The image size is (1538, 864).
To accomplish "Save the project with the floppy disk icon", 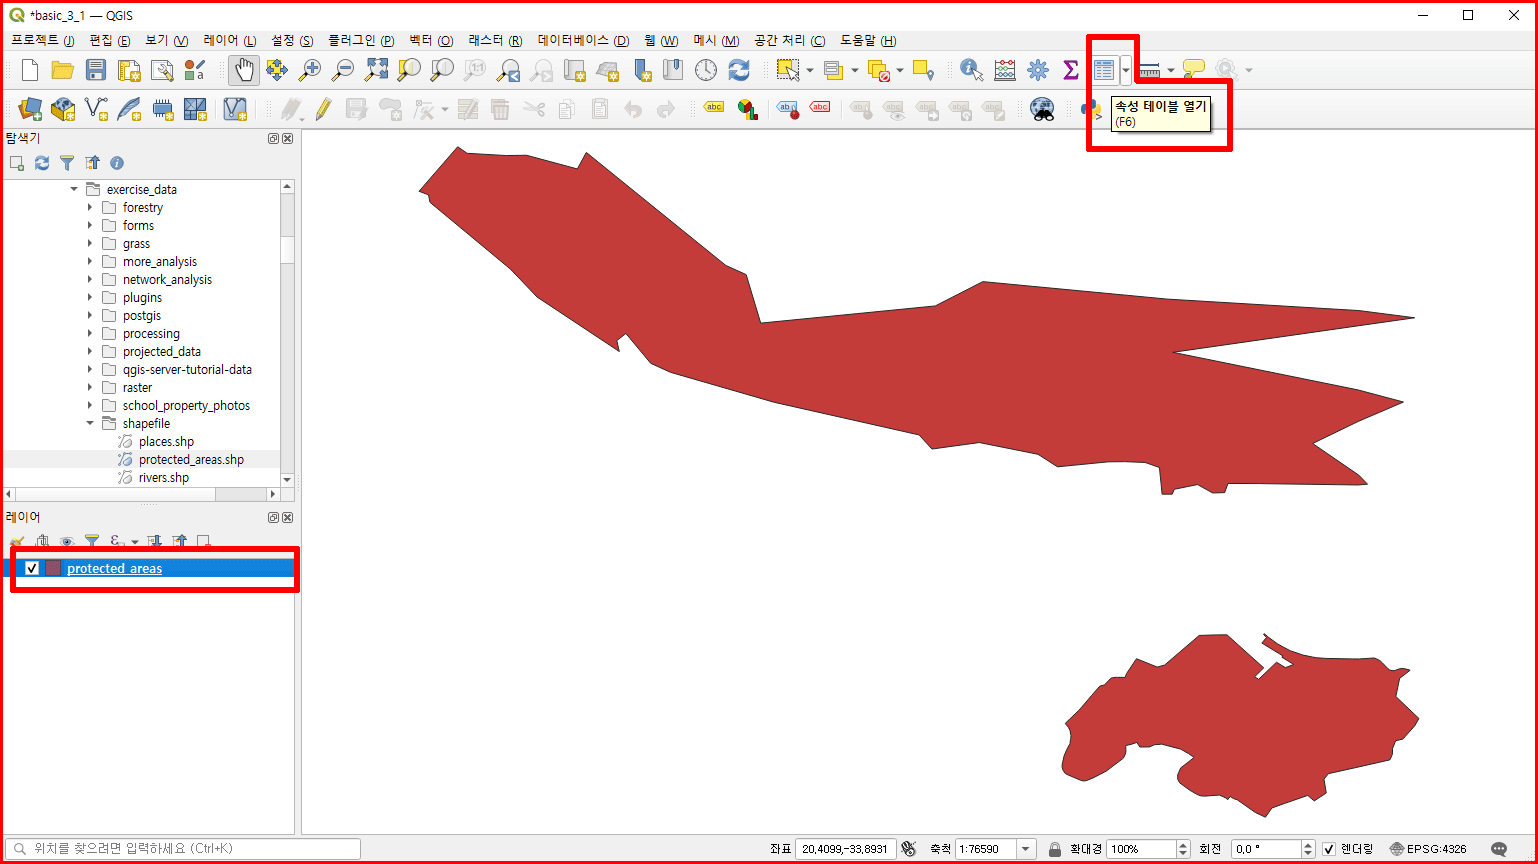I will click(x=96, y=70).
